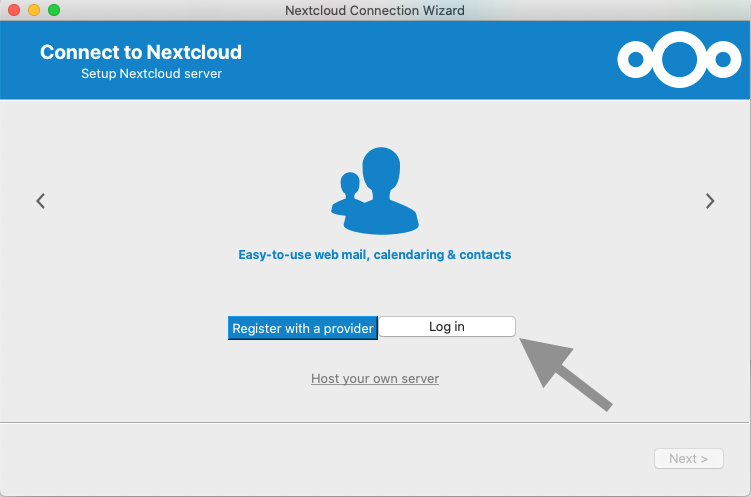Click the contacts people illustration

pos(375,191)
